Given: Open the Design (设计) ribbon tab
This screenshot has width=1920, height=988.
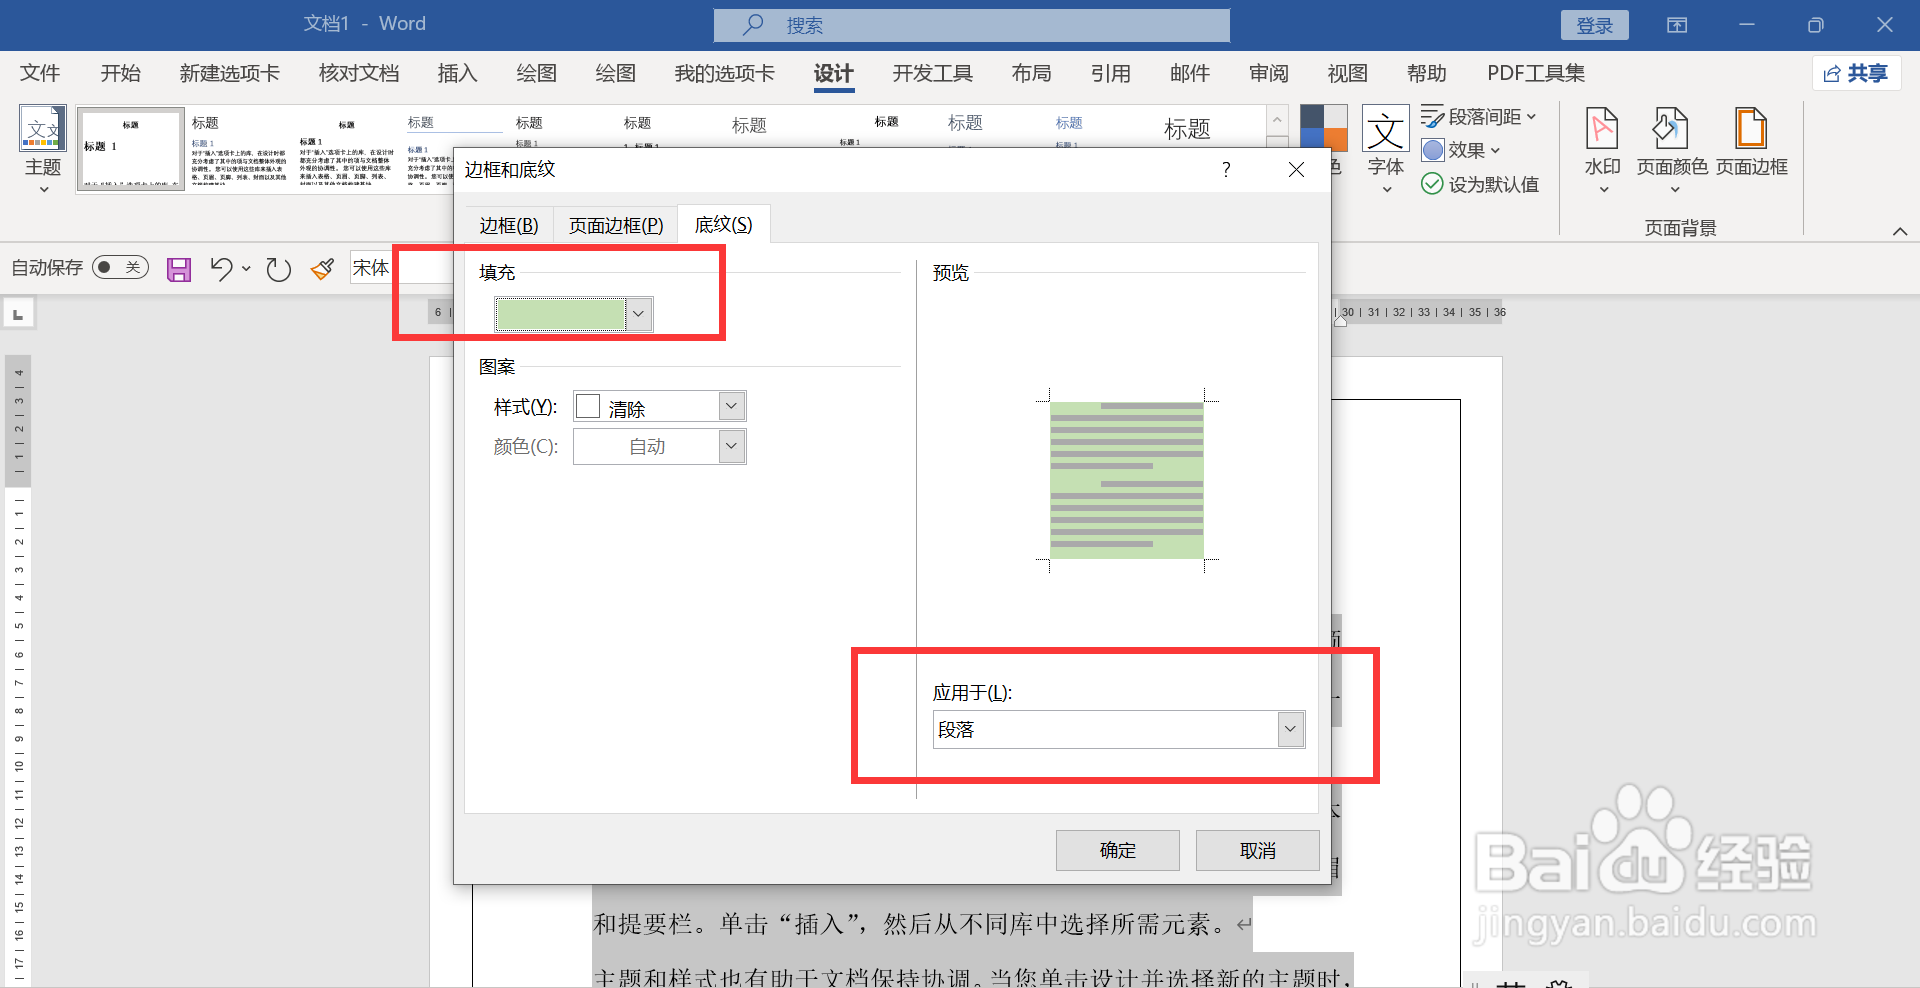Looking at the screenshot, I should 834,73.
